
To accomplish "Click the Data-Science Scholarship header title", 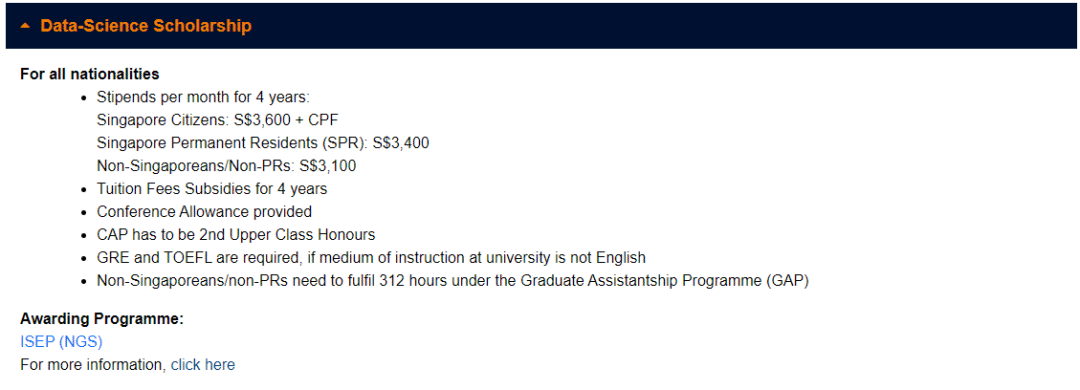I will coord(146,26).
